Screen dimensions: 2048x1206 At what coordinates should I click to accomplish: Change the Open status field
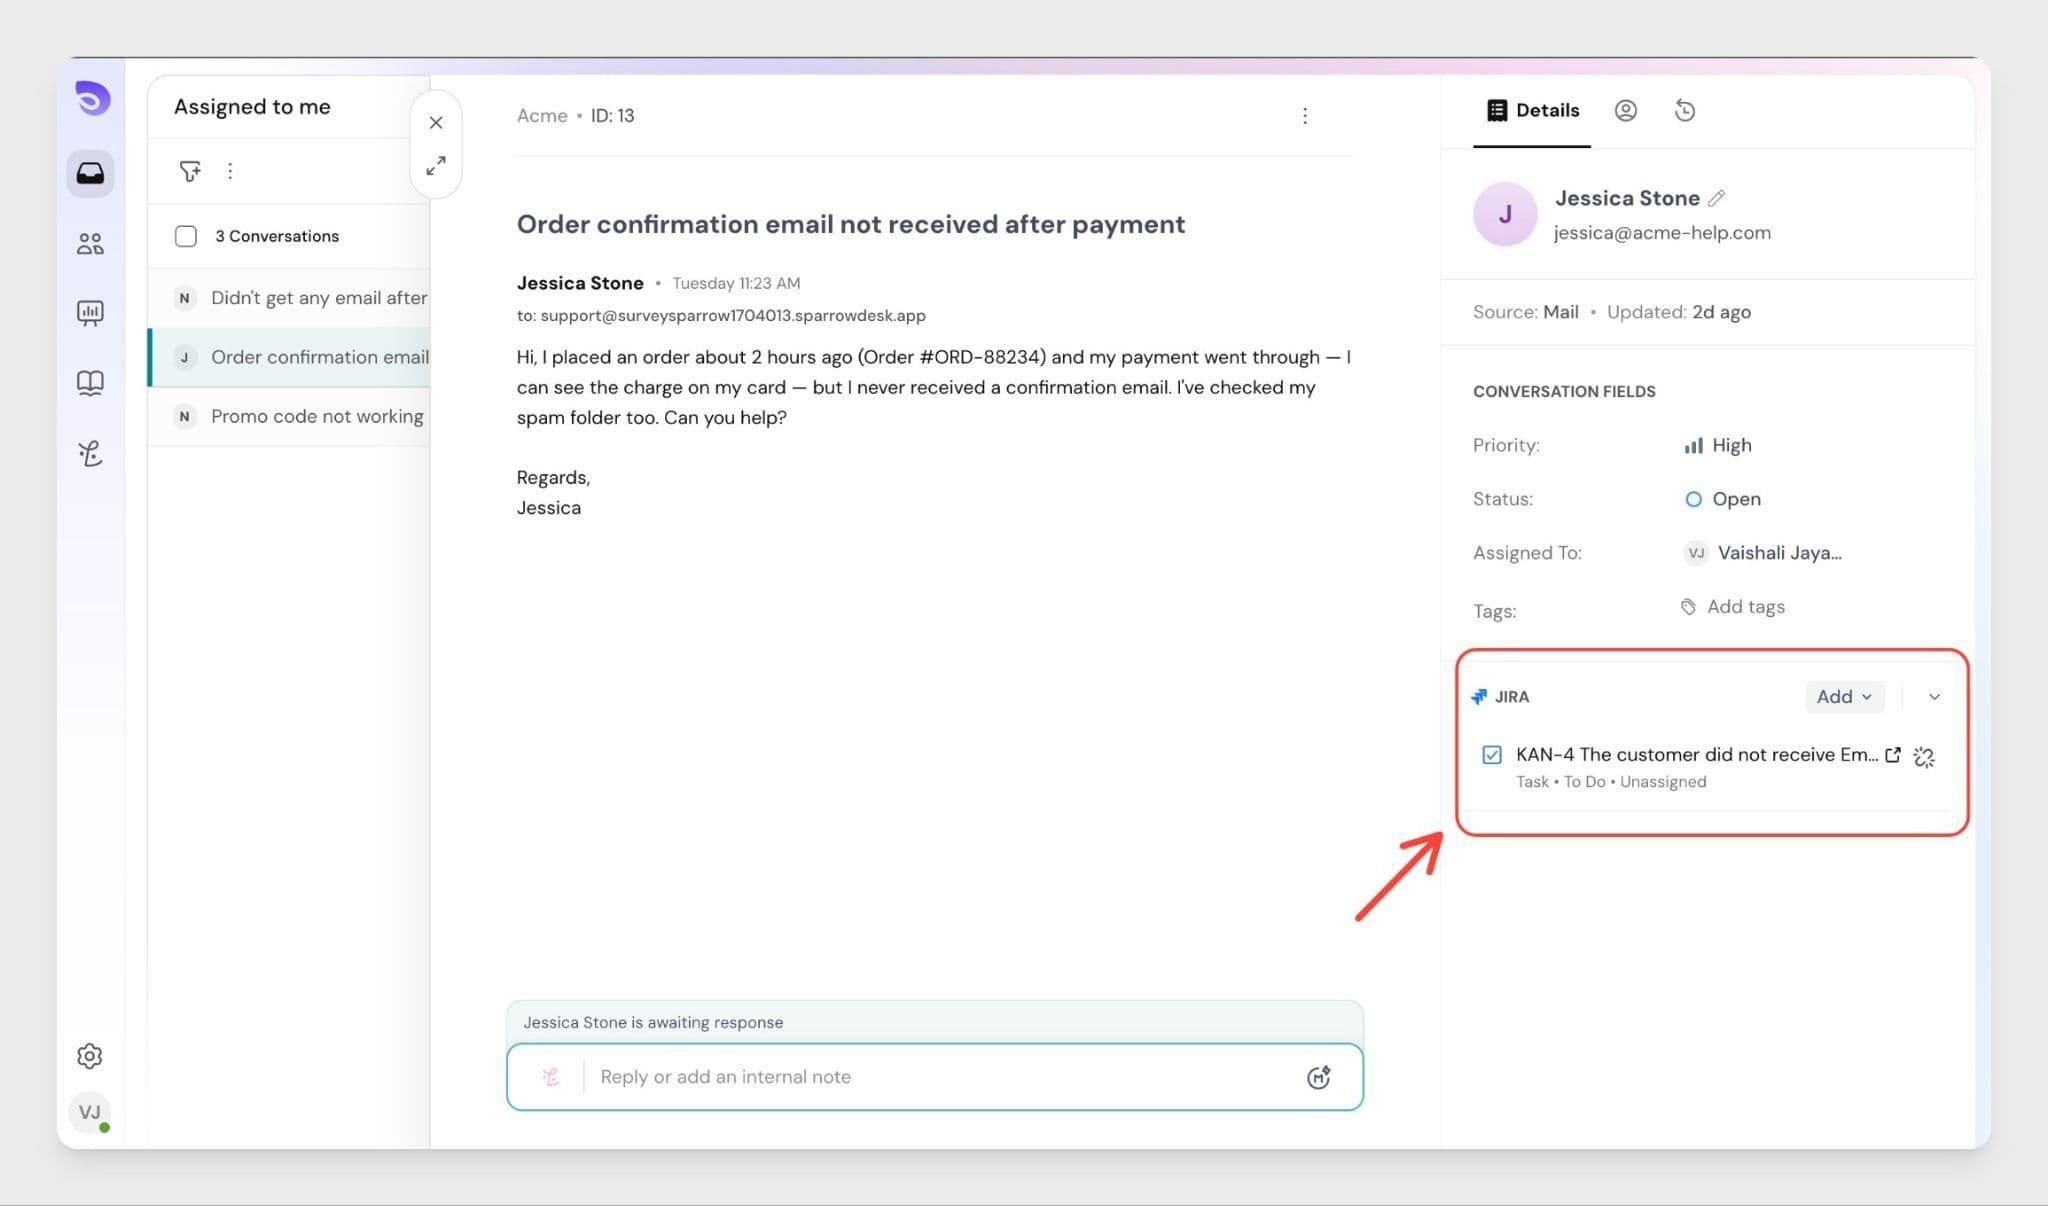coord(1723,499)
